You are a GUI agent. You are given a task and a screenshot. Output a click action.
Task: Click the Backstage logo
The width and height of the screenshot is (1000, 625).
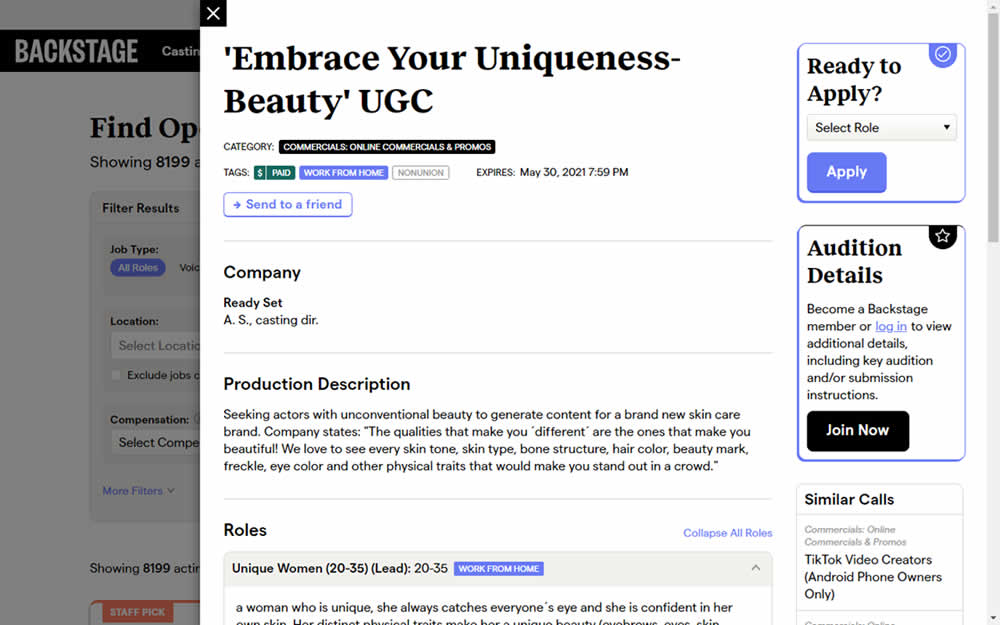(x=76, y=51)
